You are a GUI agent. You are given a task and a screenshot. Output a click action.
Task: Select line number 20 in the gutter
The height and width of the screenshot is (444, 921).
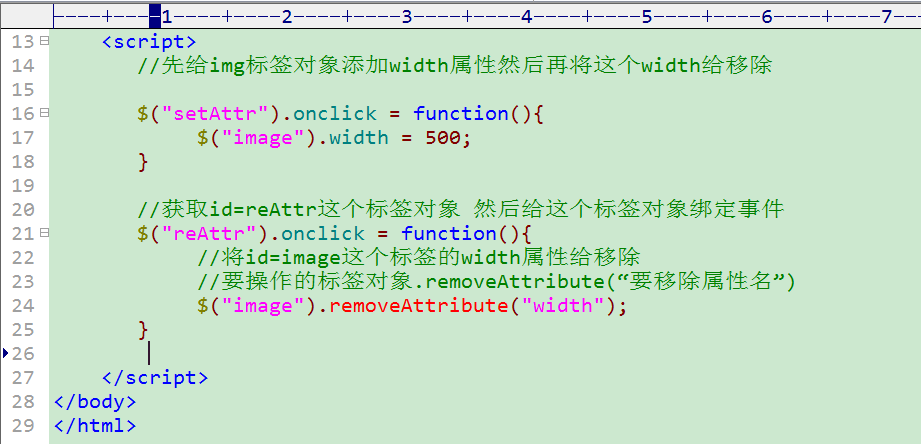pyautogui.click(x=23, y=210)
